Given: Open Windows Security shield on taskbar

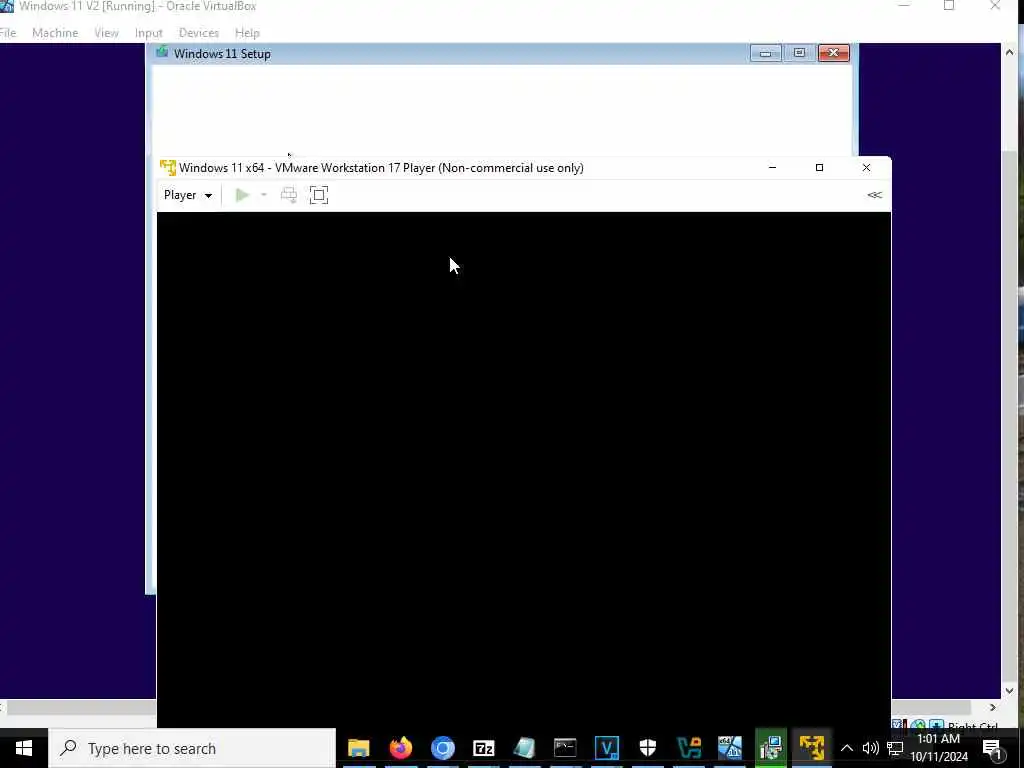Looking at the screenshot, I should [648, 748].
